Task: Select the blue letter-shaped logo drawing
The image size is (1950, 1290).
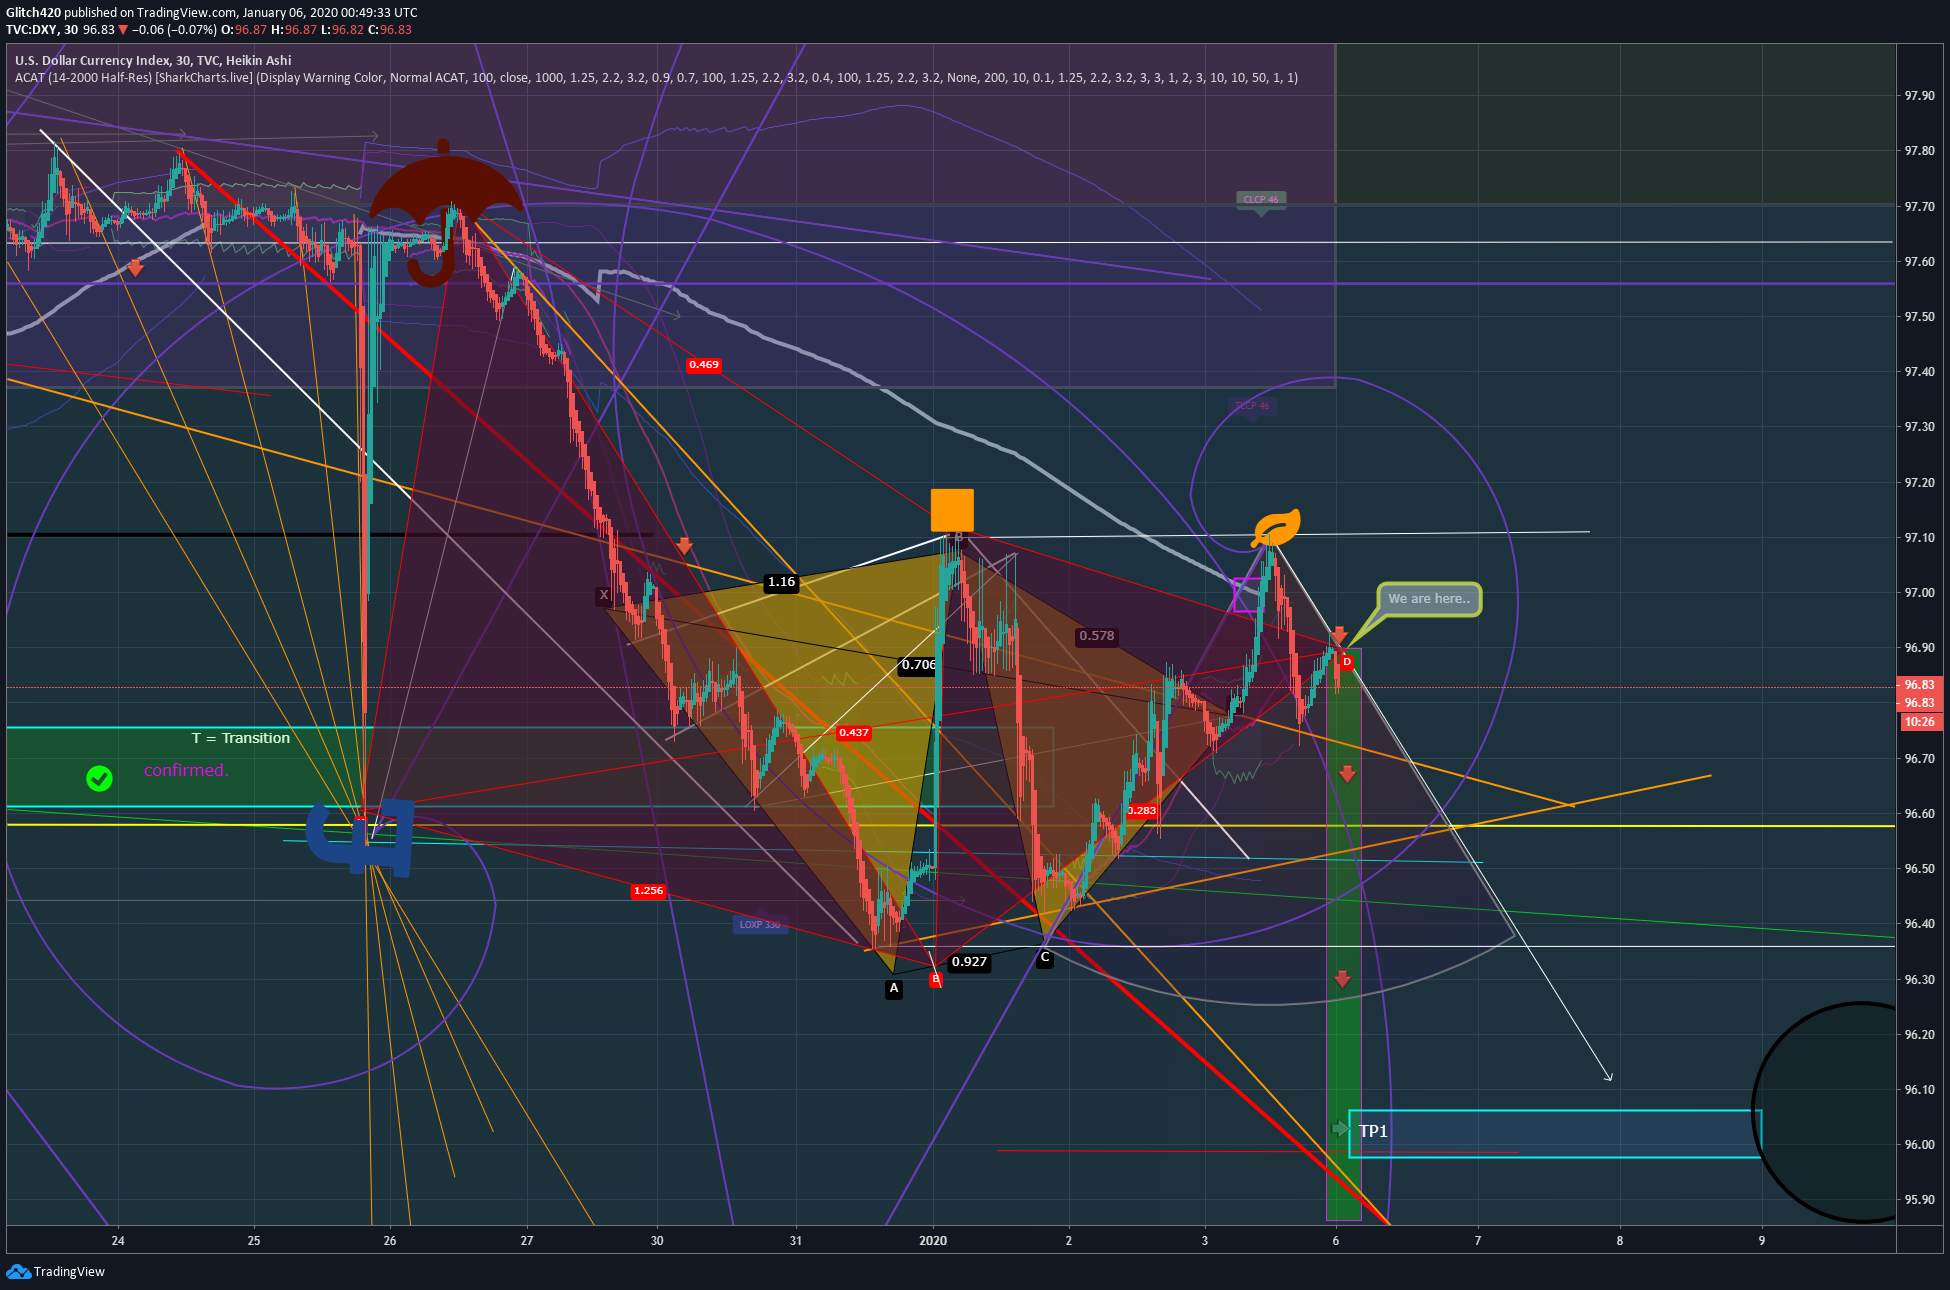Action: pos(361,837)
